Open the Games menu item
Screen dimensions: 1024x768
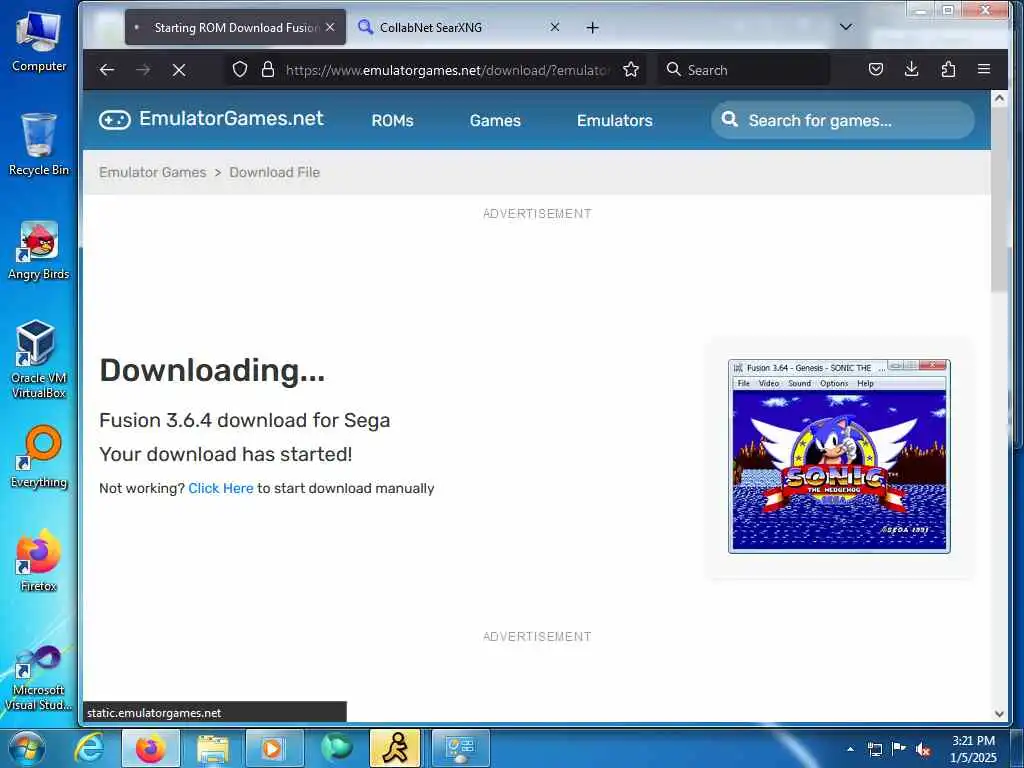tap(495, 120)
